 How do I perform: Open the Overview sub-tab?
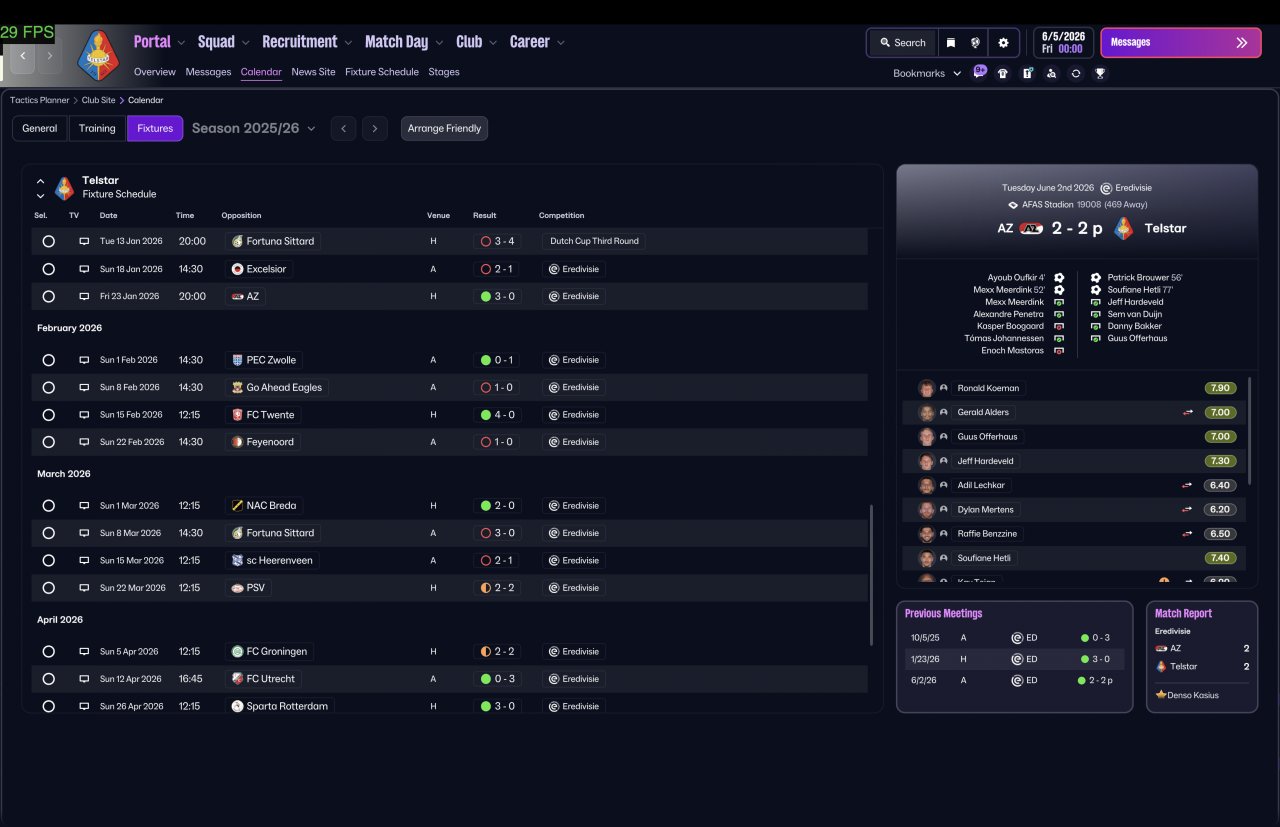click(x=155, y=72)
